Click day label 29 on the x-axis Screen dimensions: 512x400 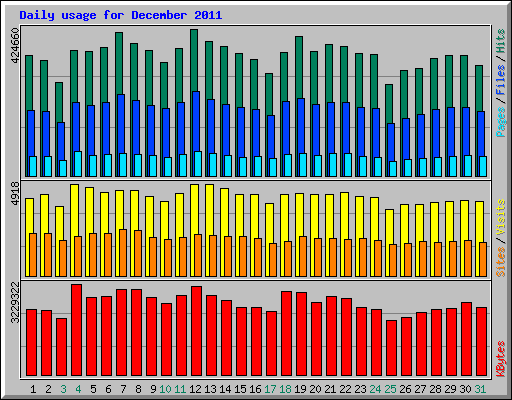coord(450,389)
